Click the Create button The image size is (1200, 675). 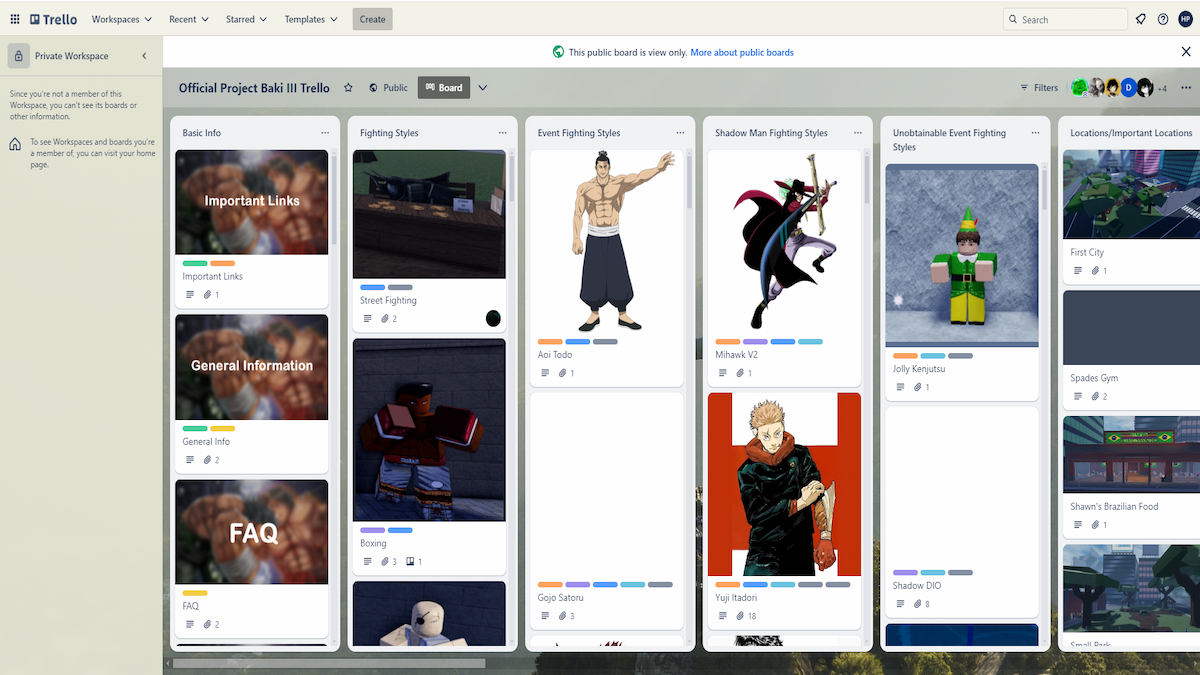[372, 19]
